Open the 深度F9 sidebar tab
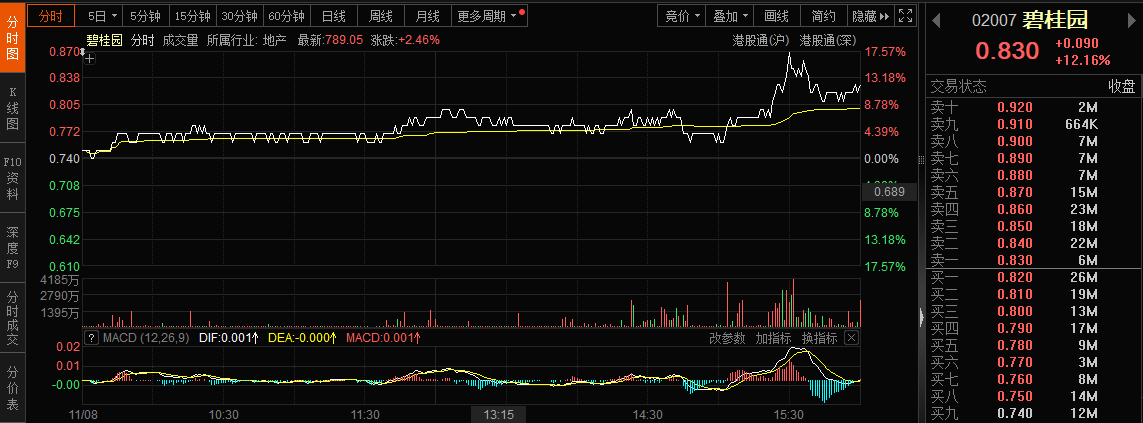The width and height of the screenshot is (1143, 423). point(12,248)
